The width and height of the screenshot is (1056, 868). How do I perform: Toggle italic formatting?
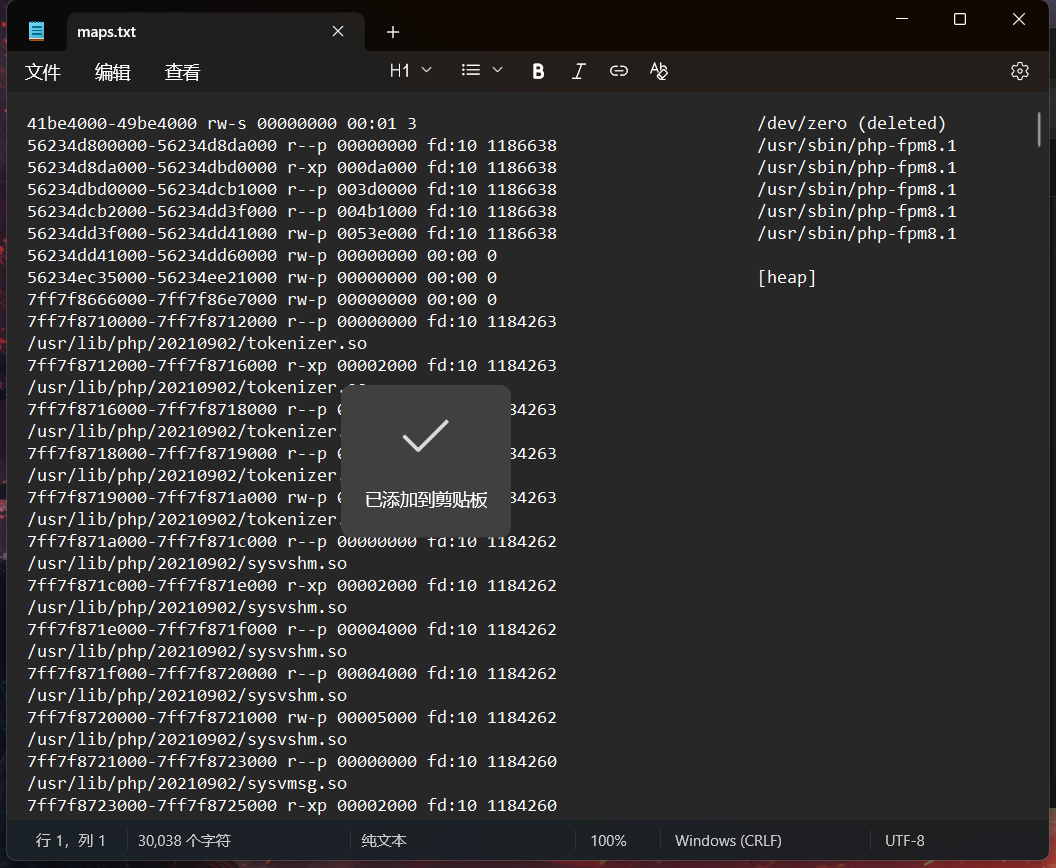(578, 71)
